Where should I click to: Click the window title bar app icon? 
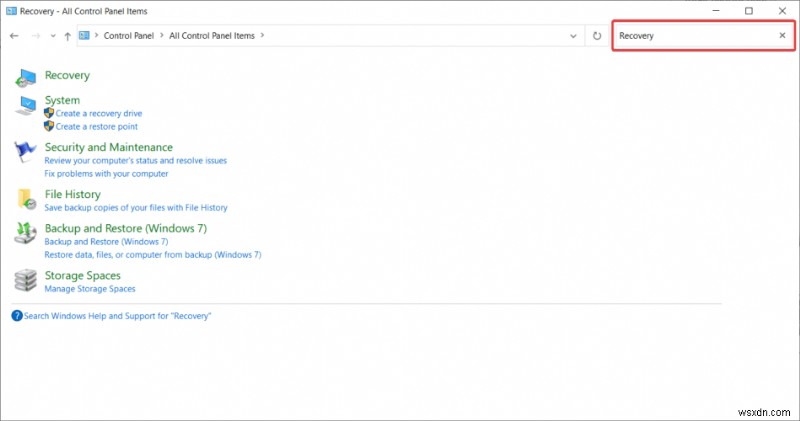(11, 11)
